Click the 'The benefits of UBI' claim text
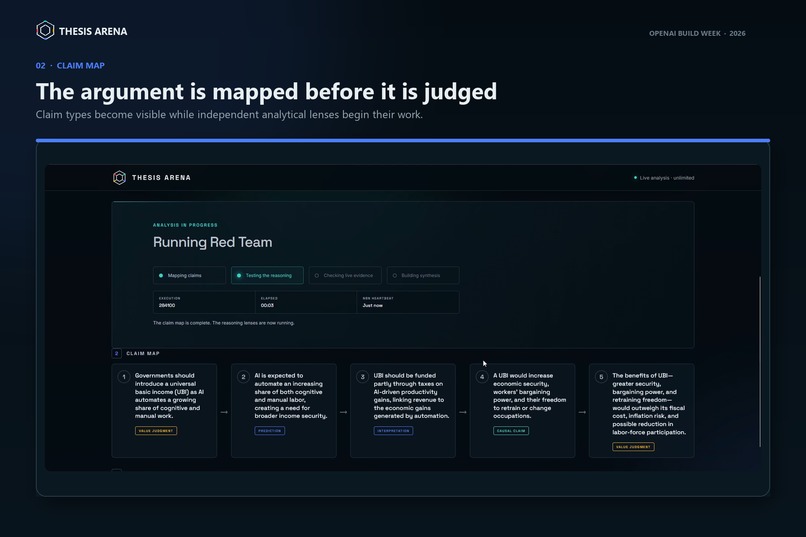The height and width of the screenshot is (537, 806). (649, 404)
